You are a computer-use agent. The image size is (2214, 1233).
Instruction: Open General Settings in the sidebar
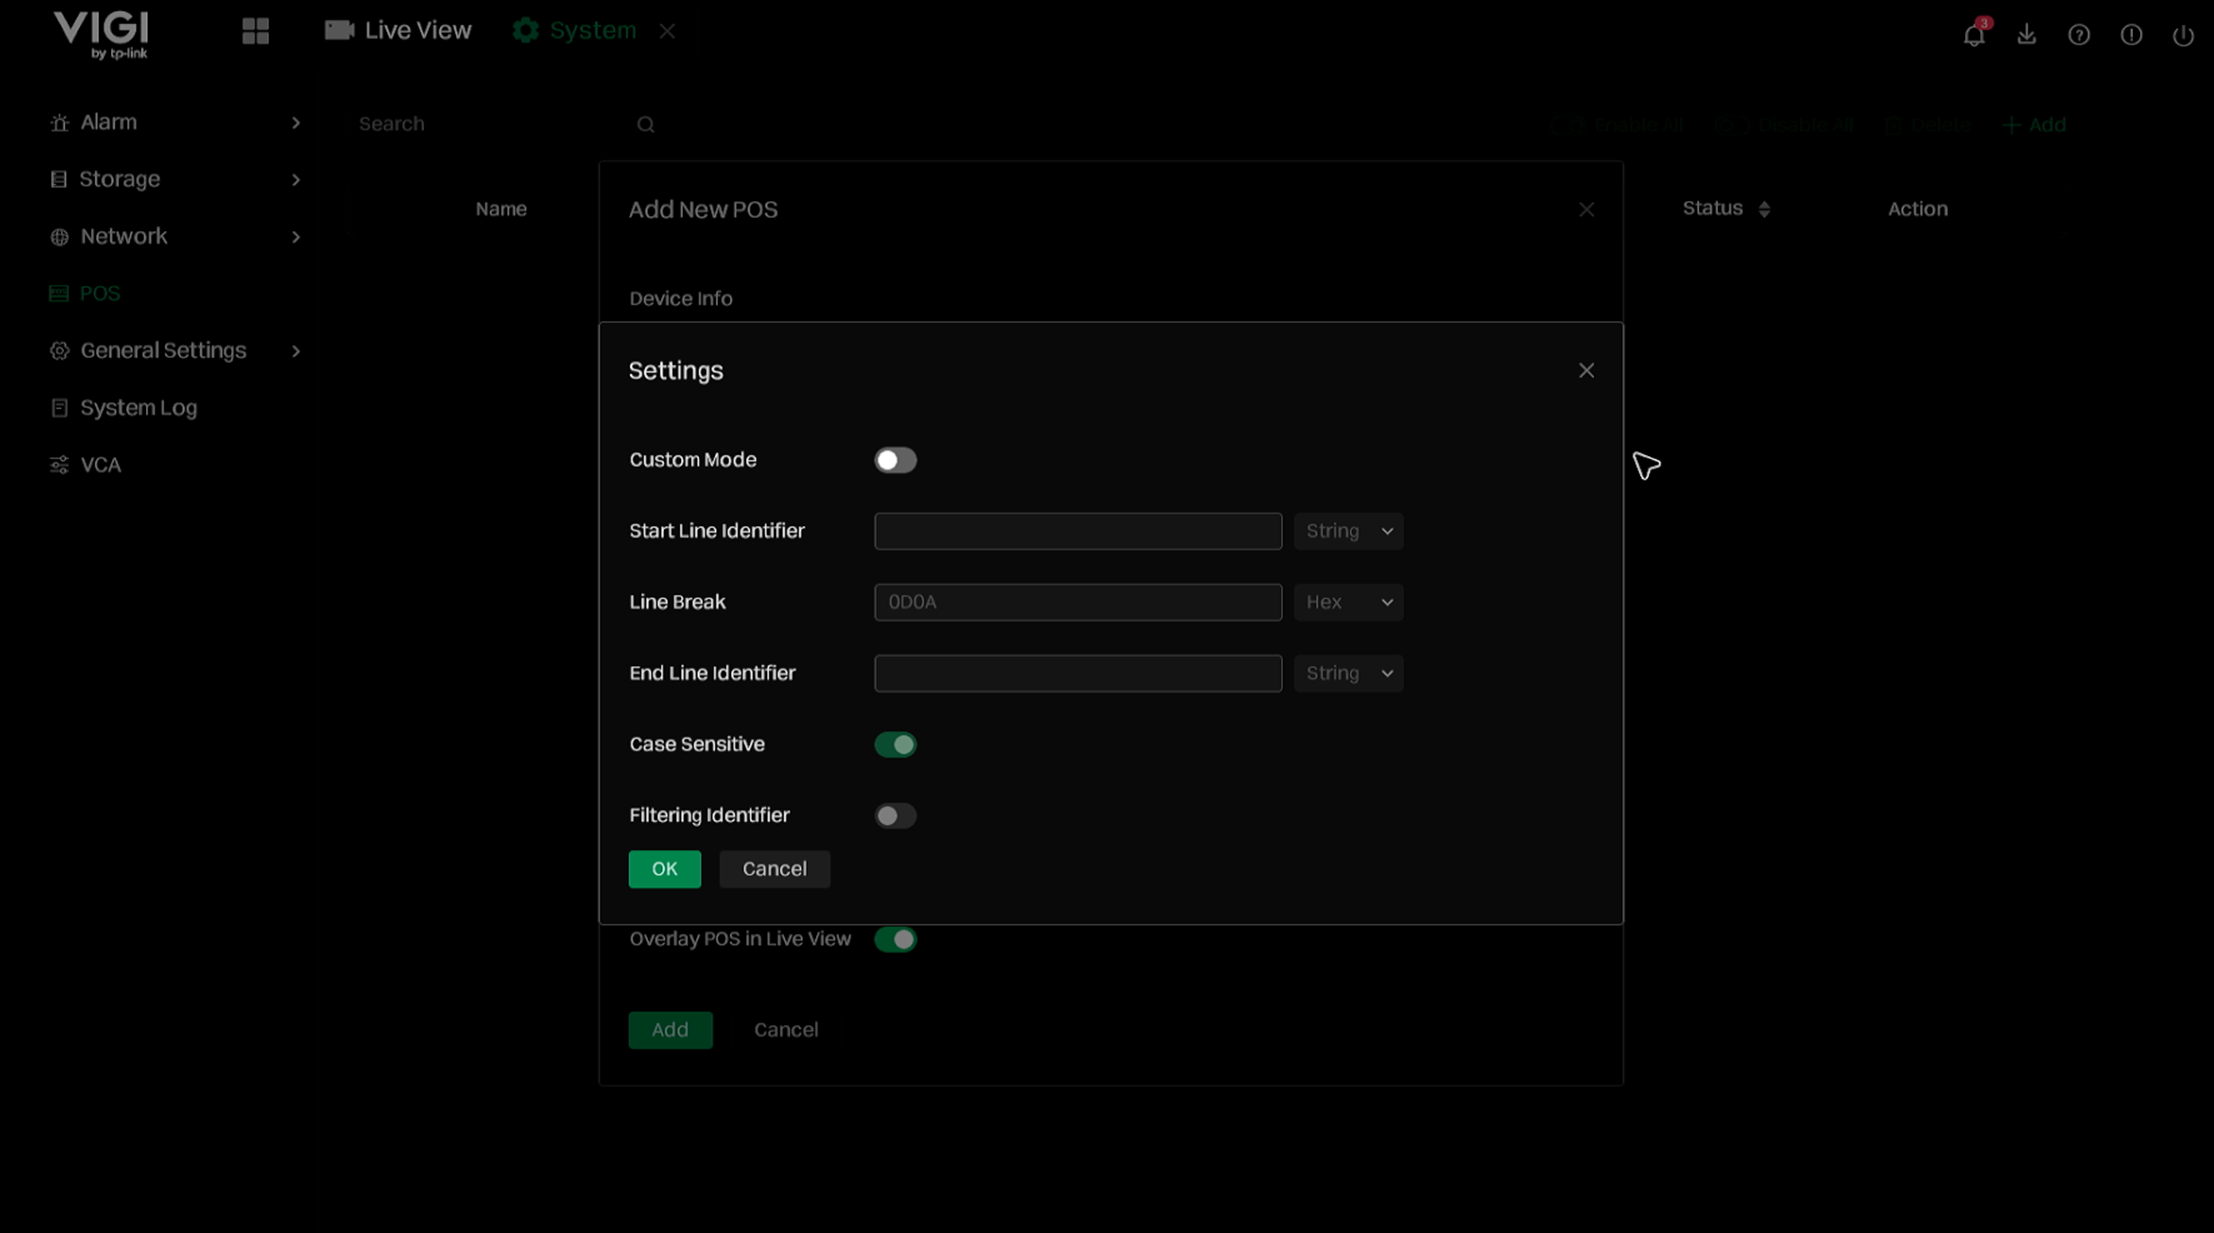point(162,350)
